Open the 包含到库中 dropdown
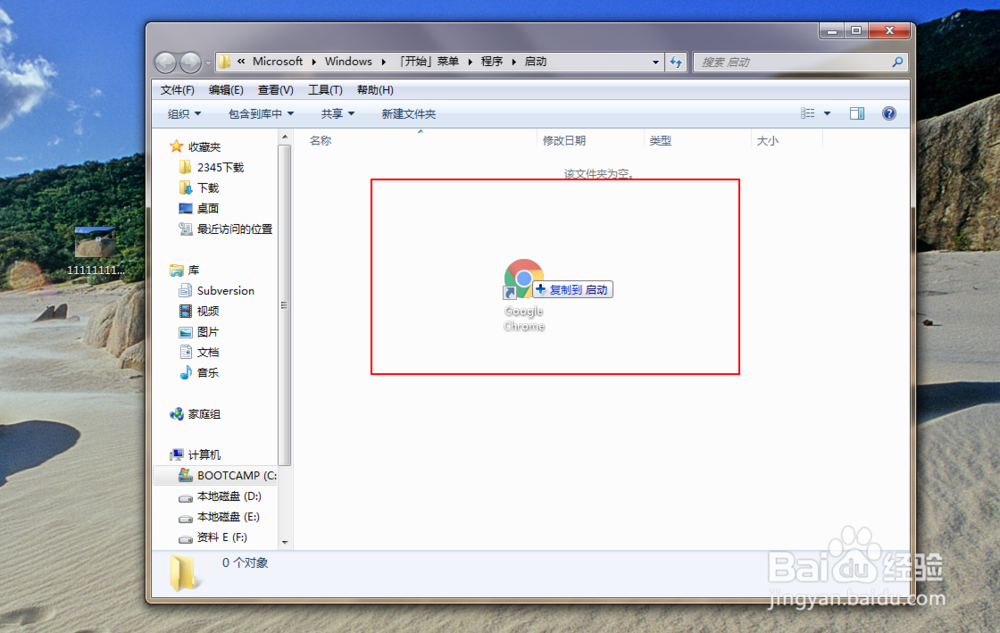This screenshot has height=633, width=1000. tap(261, 114)
